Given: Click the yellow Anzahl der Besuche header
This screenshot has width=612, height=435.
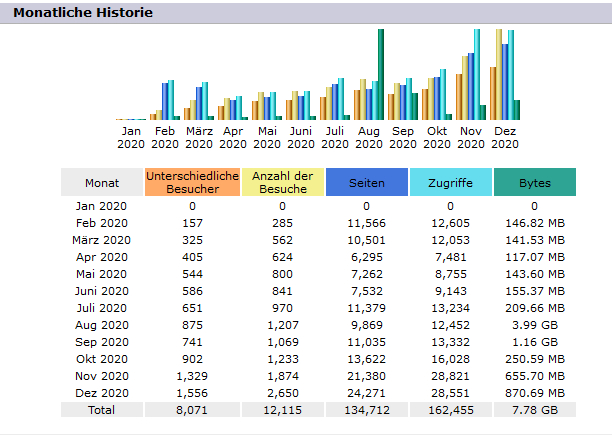Looking at the screenshot, I should tap(283, 183).
